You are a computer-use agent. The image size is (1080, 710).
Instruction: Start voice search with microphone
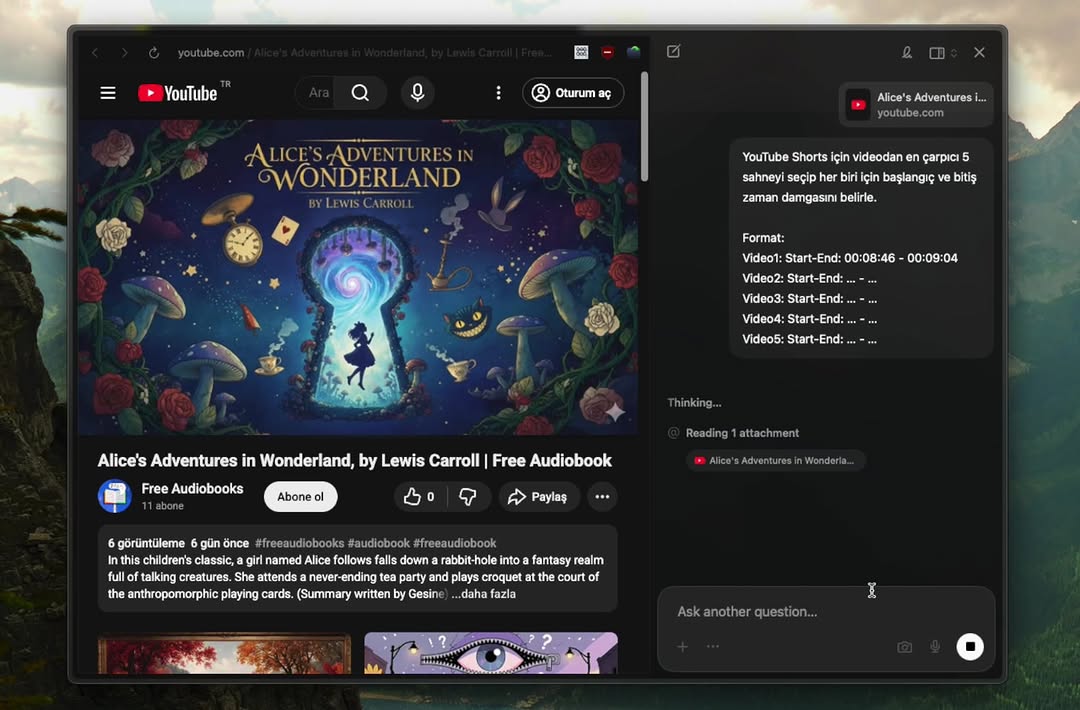pos(417,92)
